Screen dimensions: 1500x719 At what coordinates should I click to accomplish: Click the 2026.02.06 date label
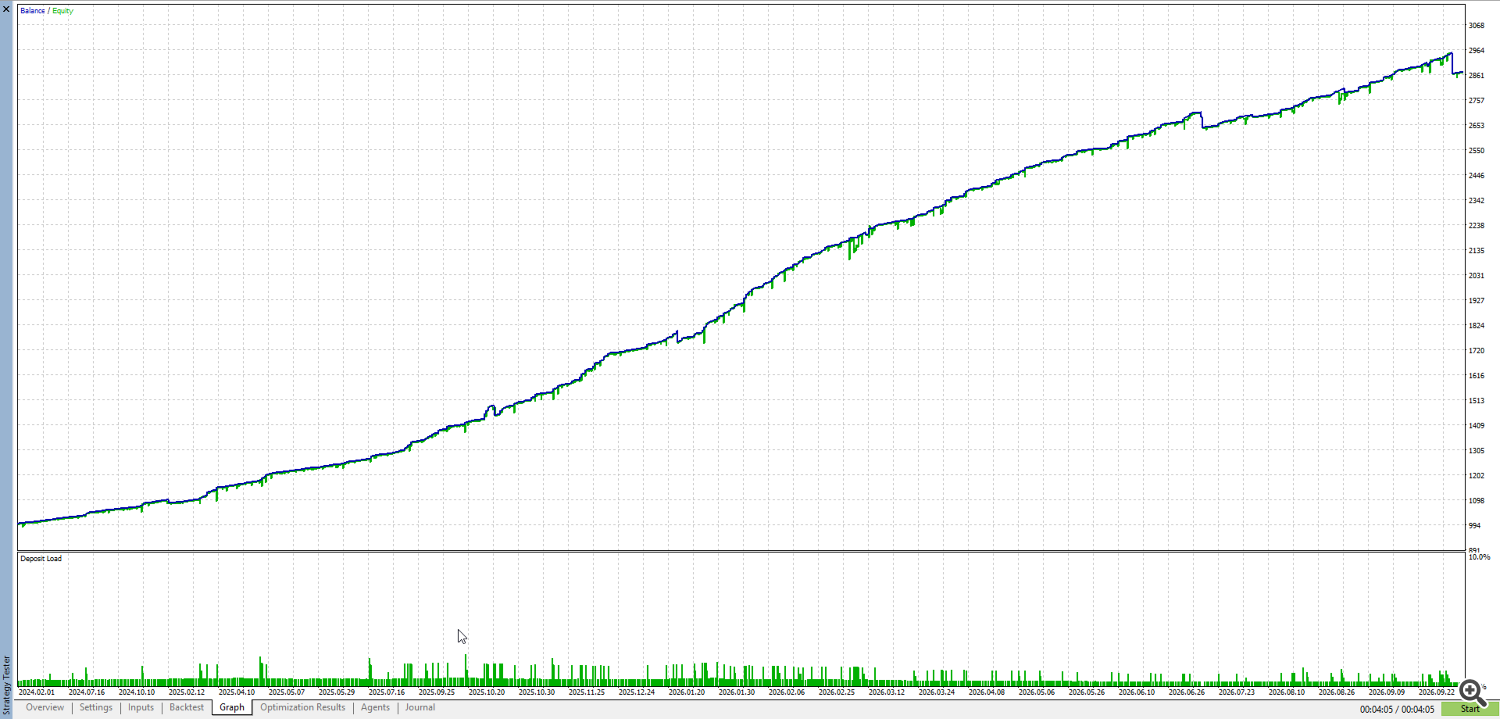(787, 692)
